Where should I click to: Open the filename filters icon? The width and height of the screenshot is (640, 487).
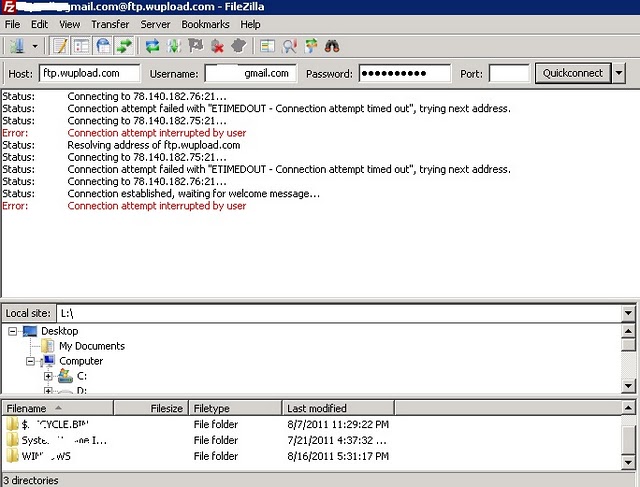pos(266,46)
